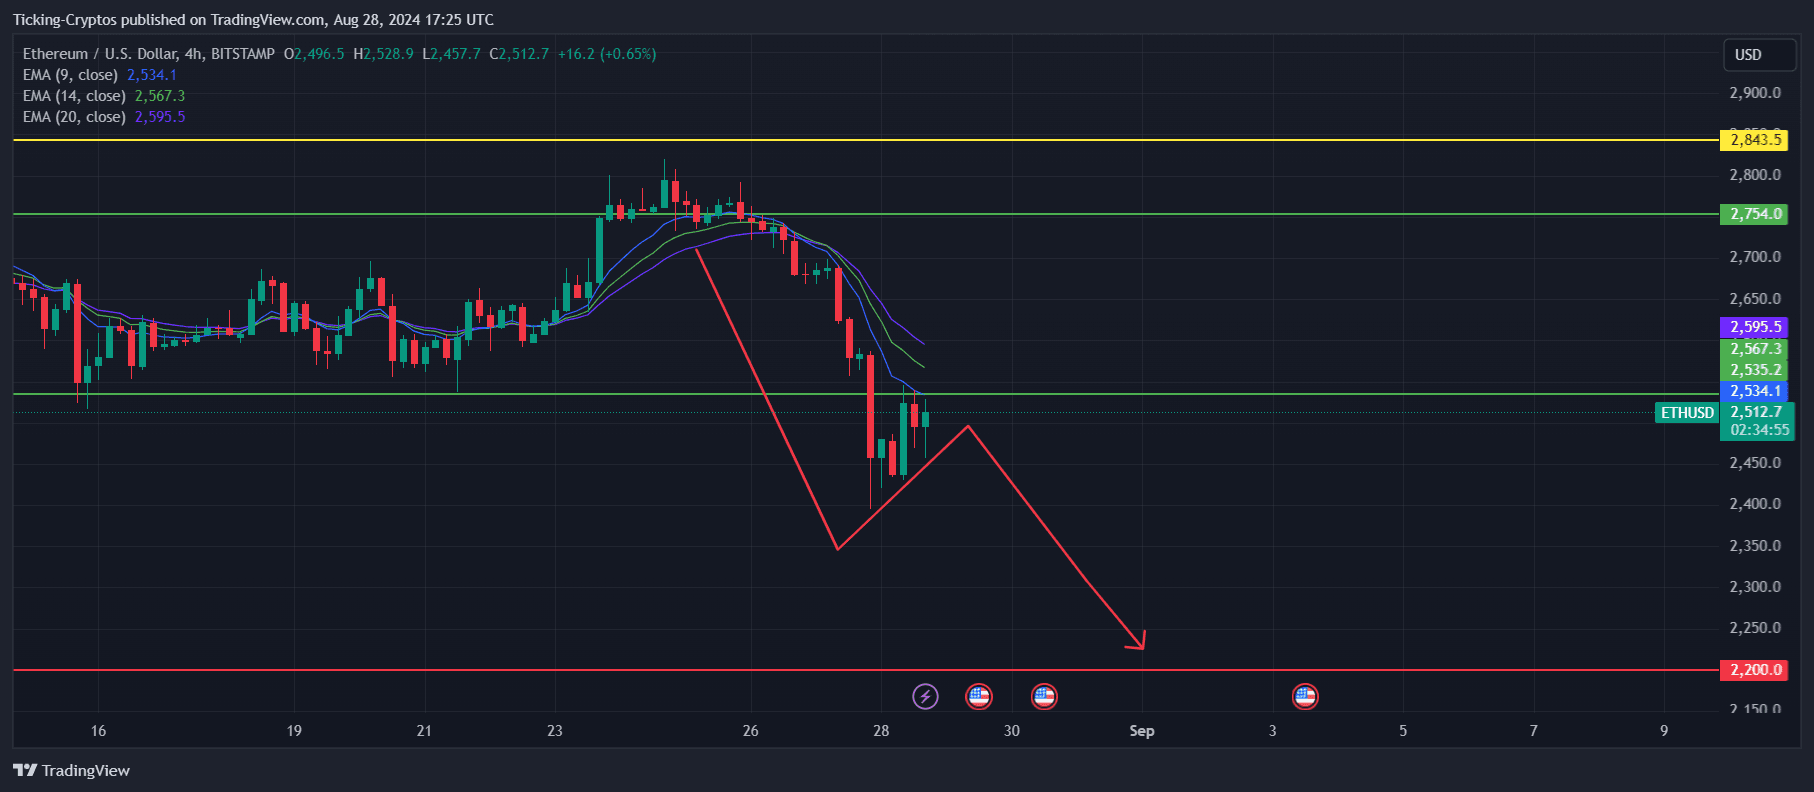Click the green 2,567.3 EMA price tag
Screen dimensions: 1814x792
[1754, 349]
